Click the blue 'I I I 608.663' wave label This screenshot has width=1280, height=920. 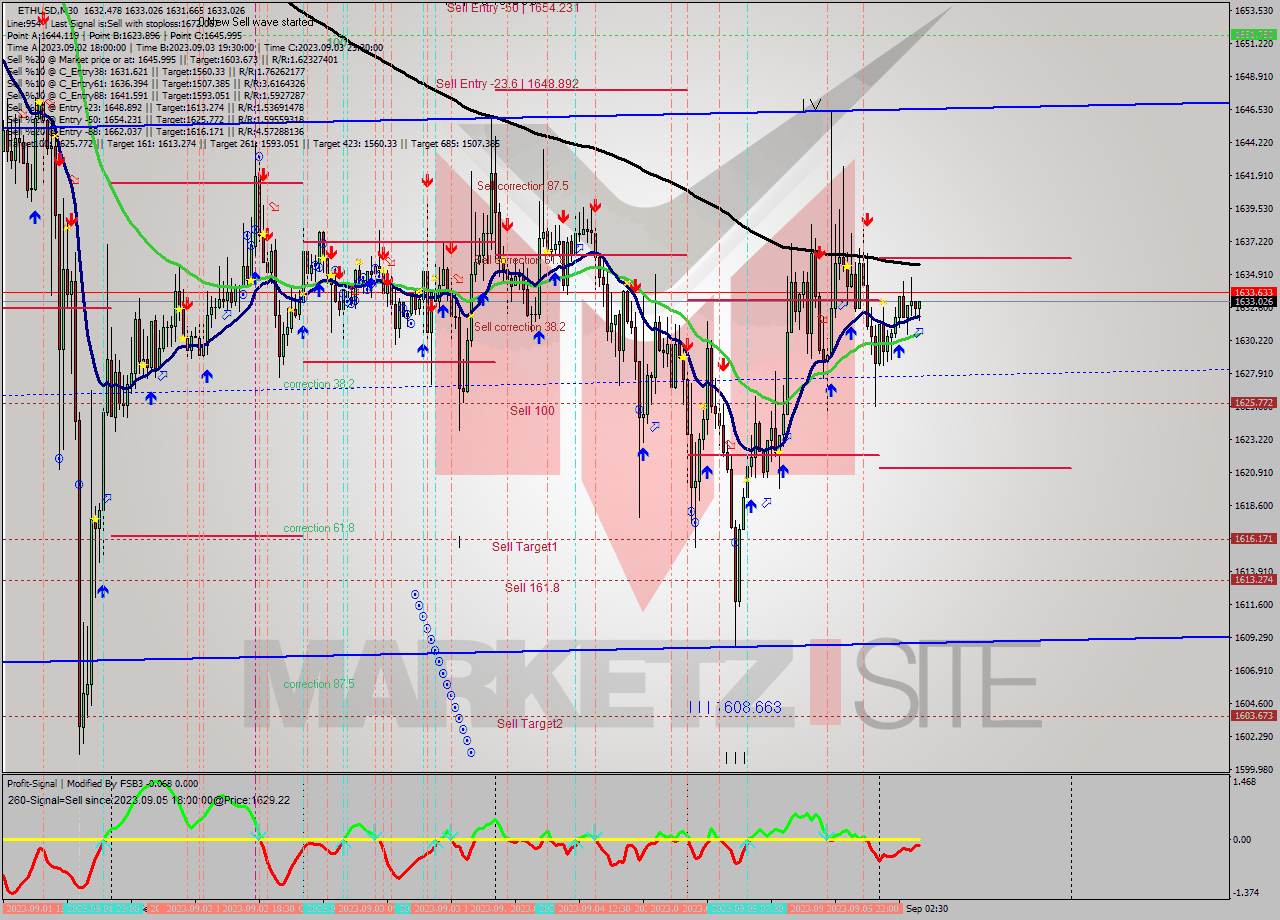click(735, 707)
